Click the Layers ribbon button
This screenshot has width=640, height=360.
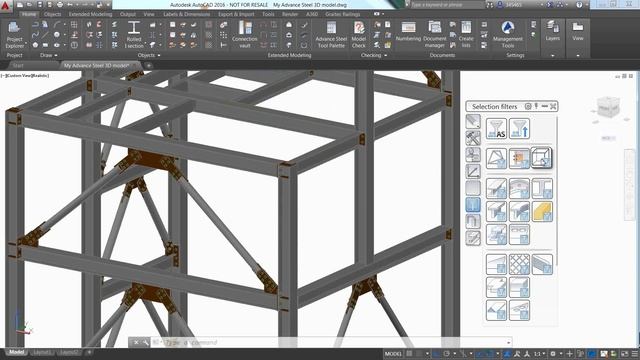pos(553,32)
